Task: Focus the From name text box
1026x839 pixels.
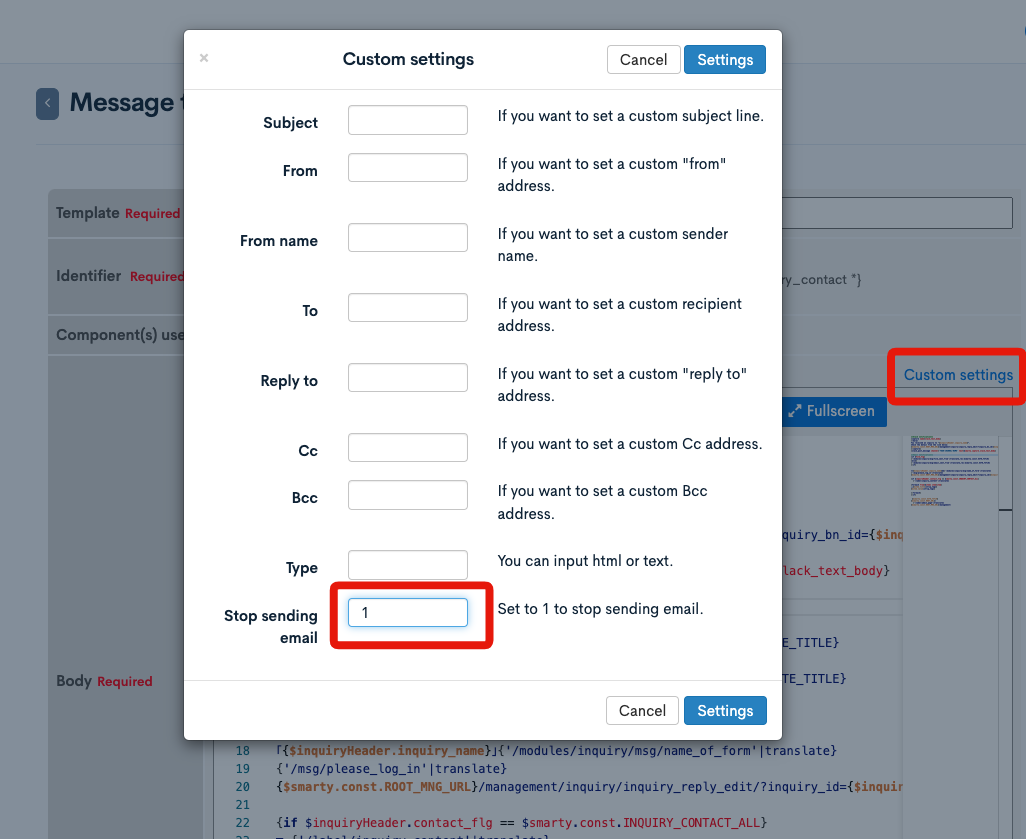Action: tap(407, 237)
